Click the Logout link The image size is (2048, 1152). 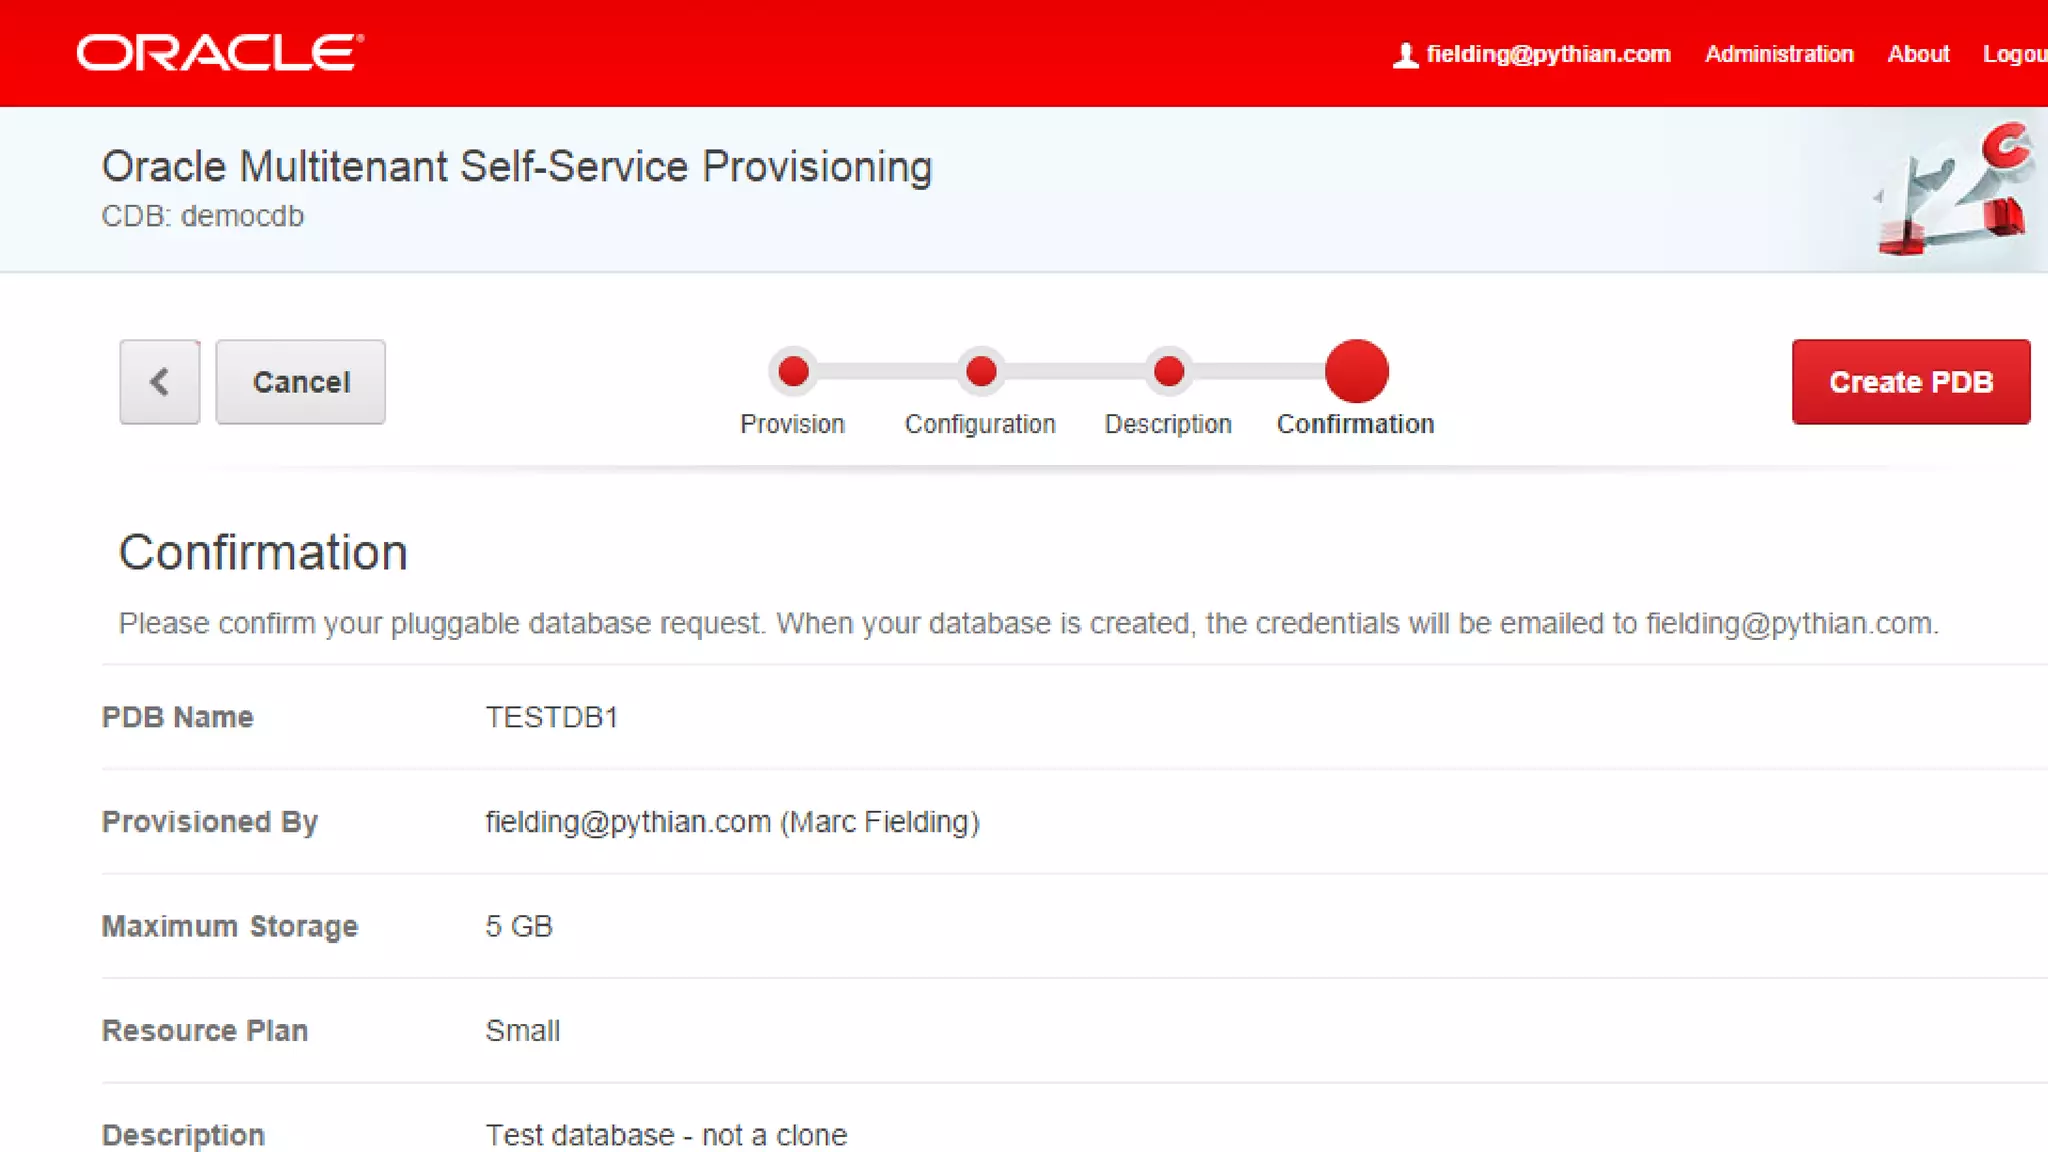click(2014, 54)
